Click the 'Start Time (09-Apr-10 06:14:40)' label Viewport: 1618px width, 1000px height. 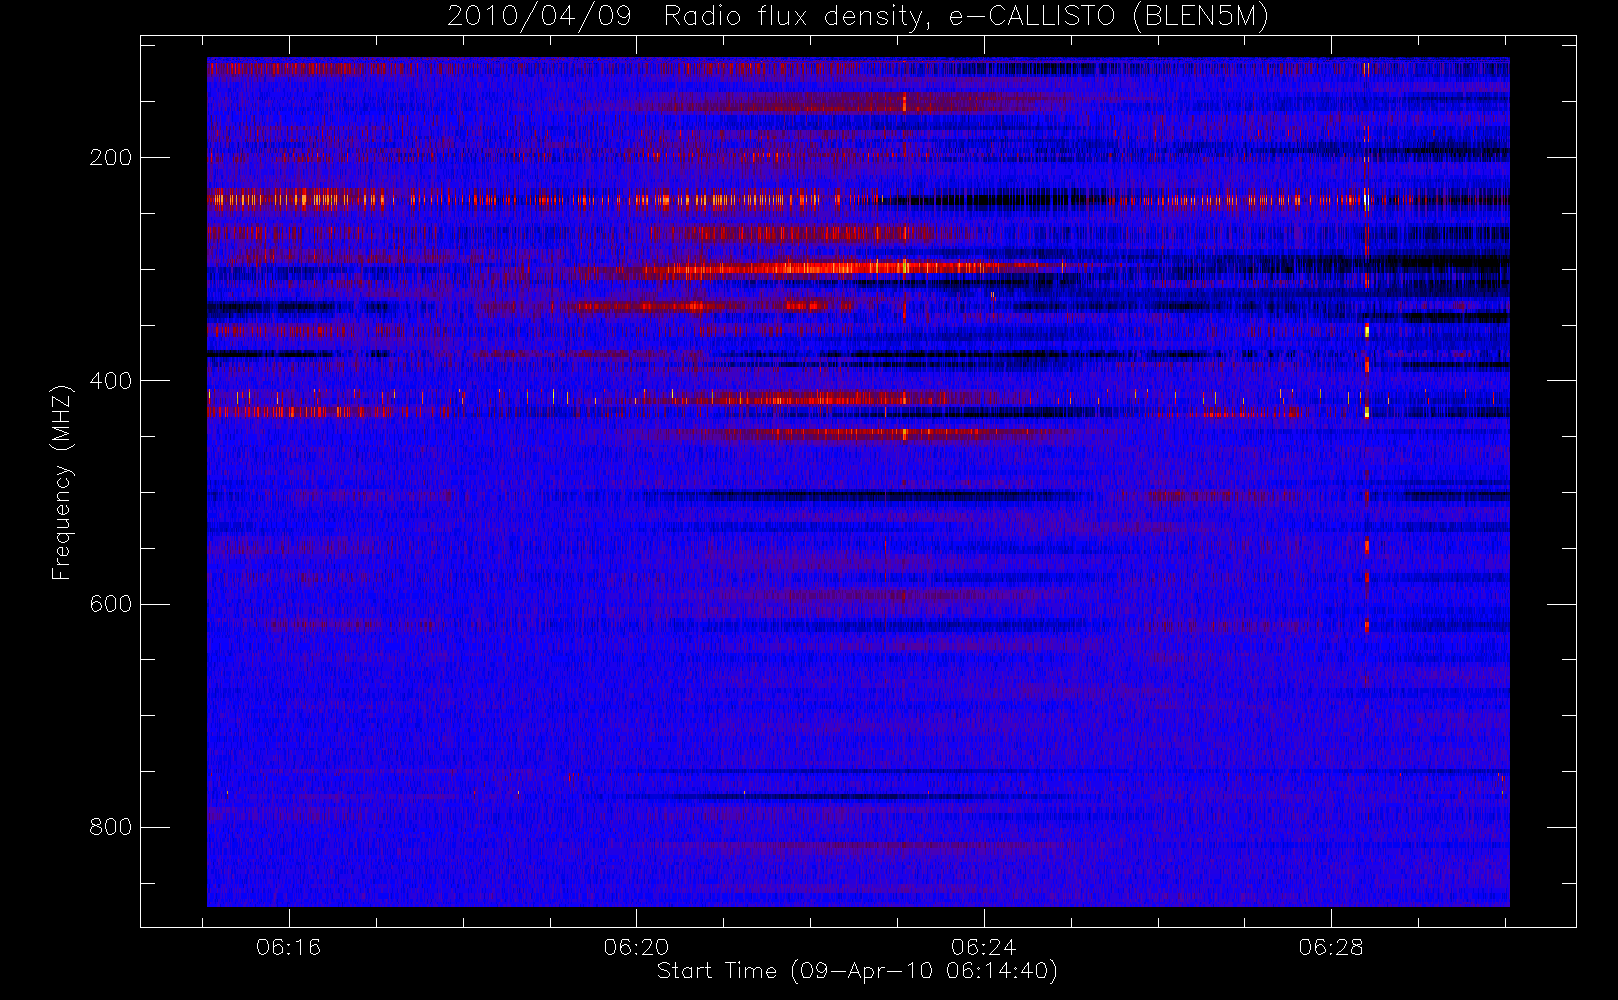tap(857, 971)
